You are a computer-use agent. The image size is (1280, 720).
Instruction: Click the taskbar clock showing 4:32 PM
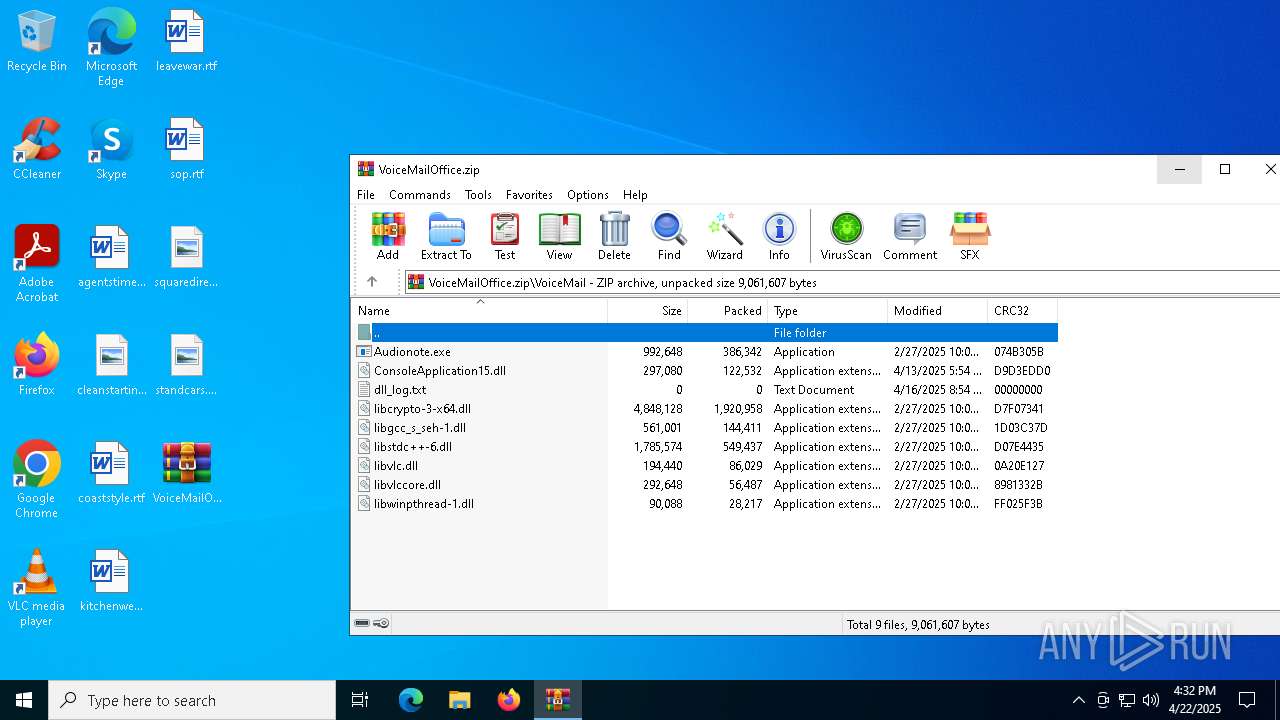coord(1195,700)
